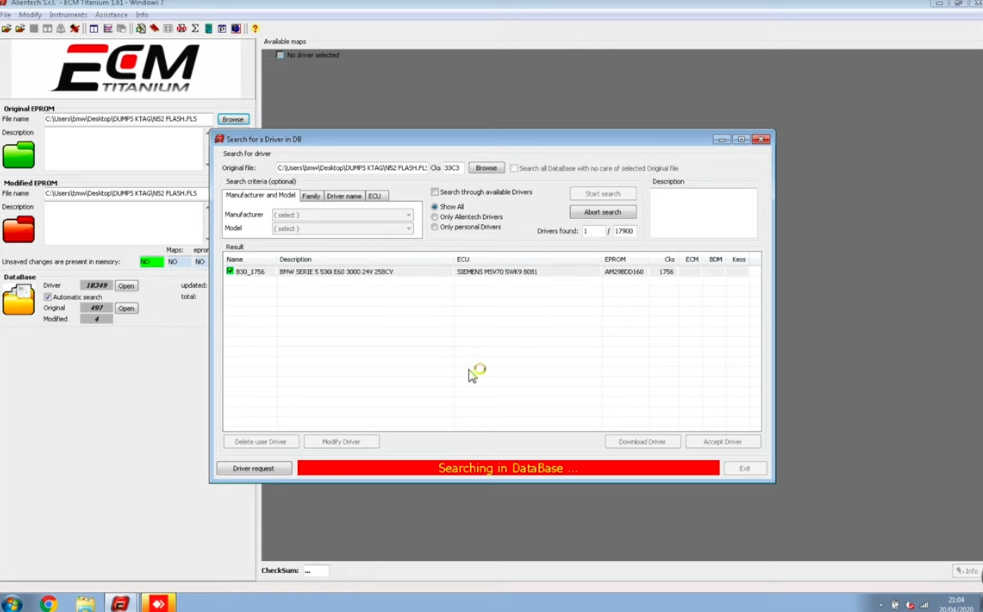Click the Description box in search dialog

(x=703, y=213)
